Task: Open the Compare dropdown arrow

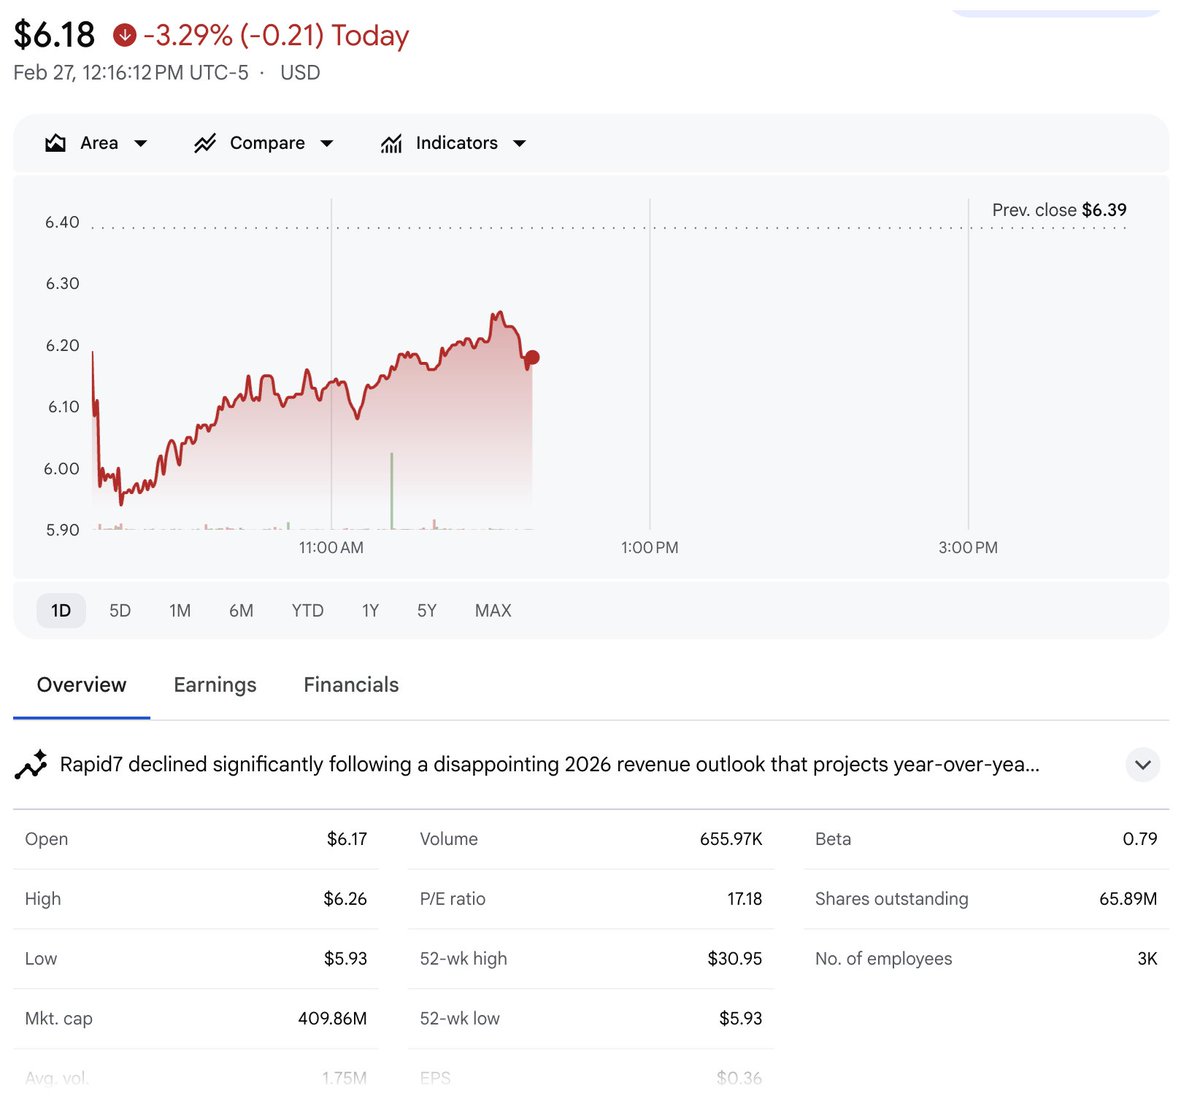Action: click(x=327, y=143)
